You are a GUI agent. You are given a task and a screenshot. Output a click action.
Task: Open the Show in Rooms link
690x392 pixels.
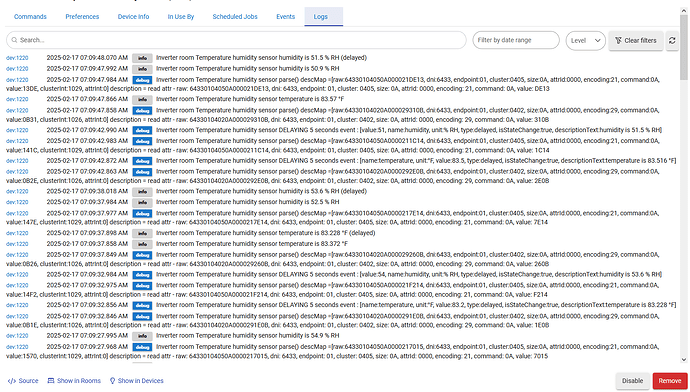tap(74, 381)
